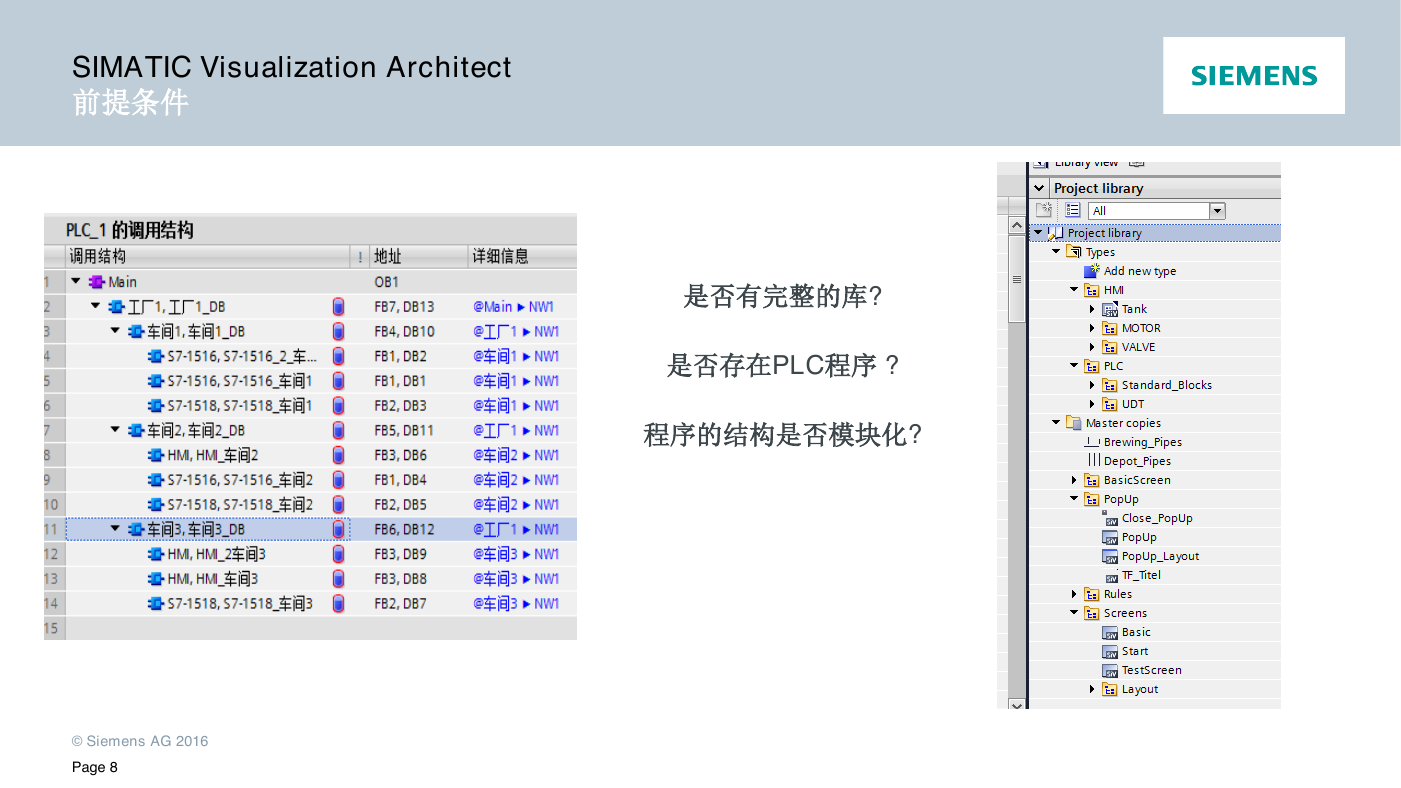Screen dimensions: 1401x788
Task: Collapse the 车间3, 车间3_DB node
Action: pos(116,529)
